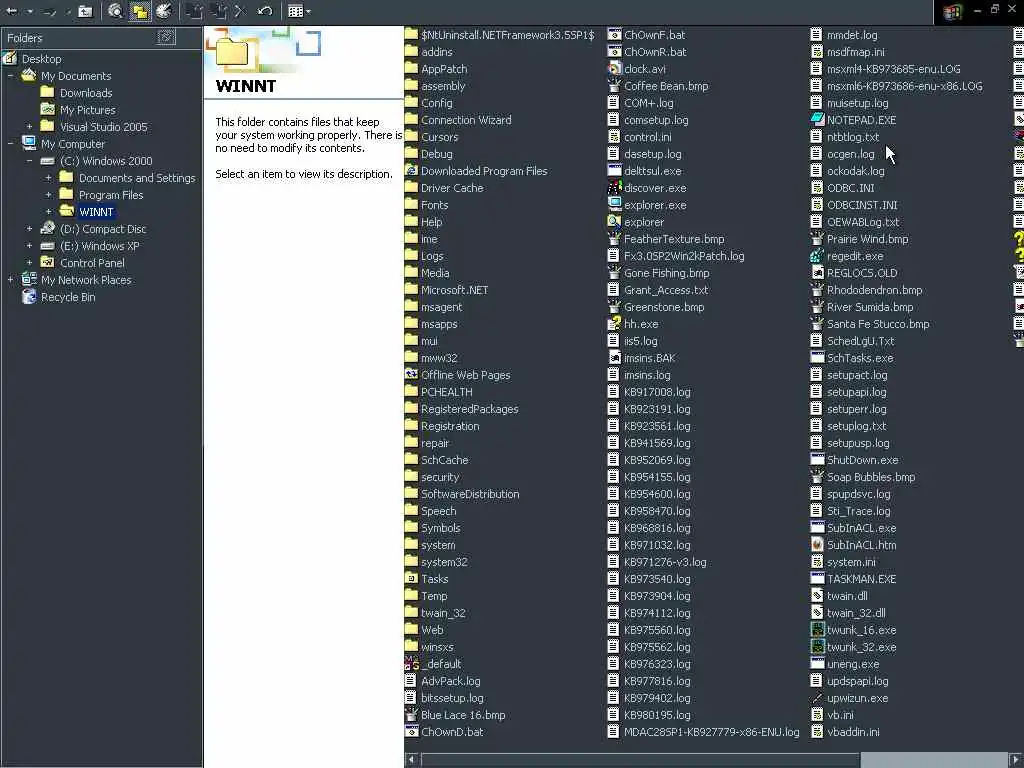Select the NOTEPAD.EXE file icon
1024x768 pixels.
click(817, 120)
